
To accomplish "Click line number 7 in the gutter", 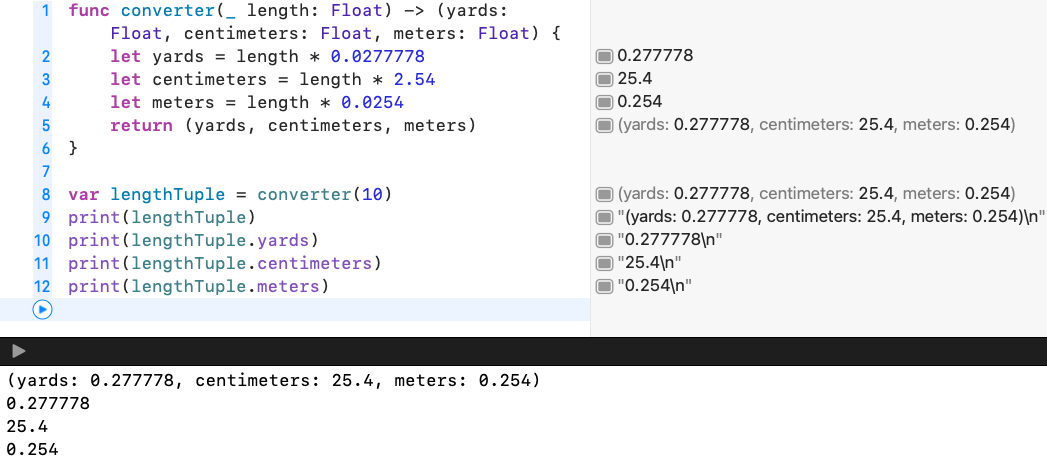I will (x=45, y=171).
